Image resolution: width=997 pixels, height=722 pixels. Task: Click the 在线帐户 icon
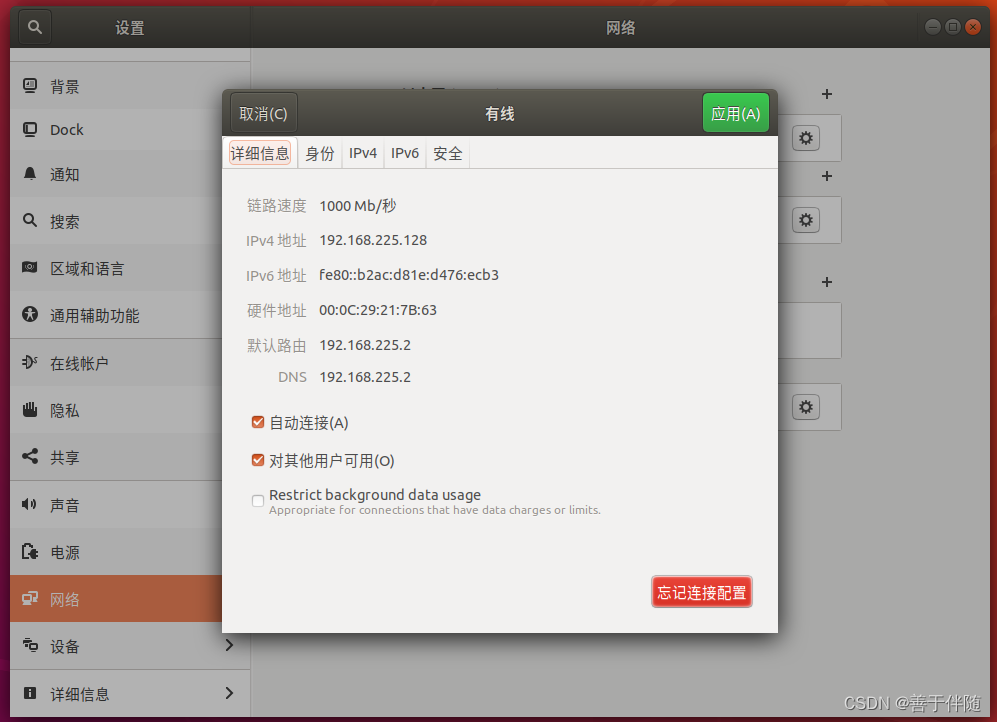30,362
